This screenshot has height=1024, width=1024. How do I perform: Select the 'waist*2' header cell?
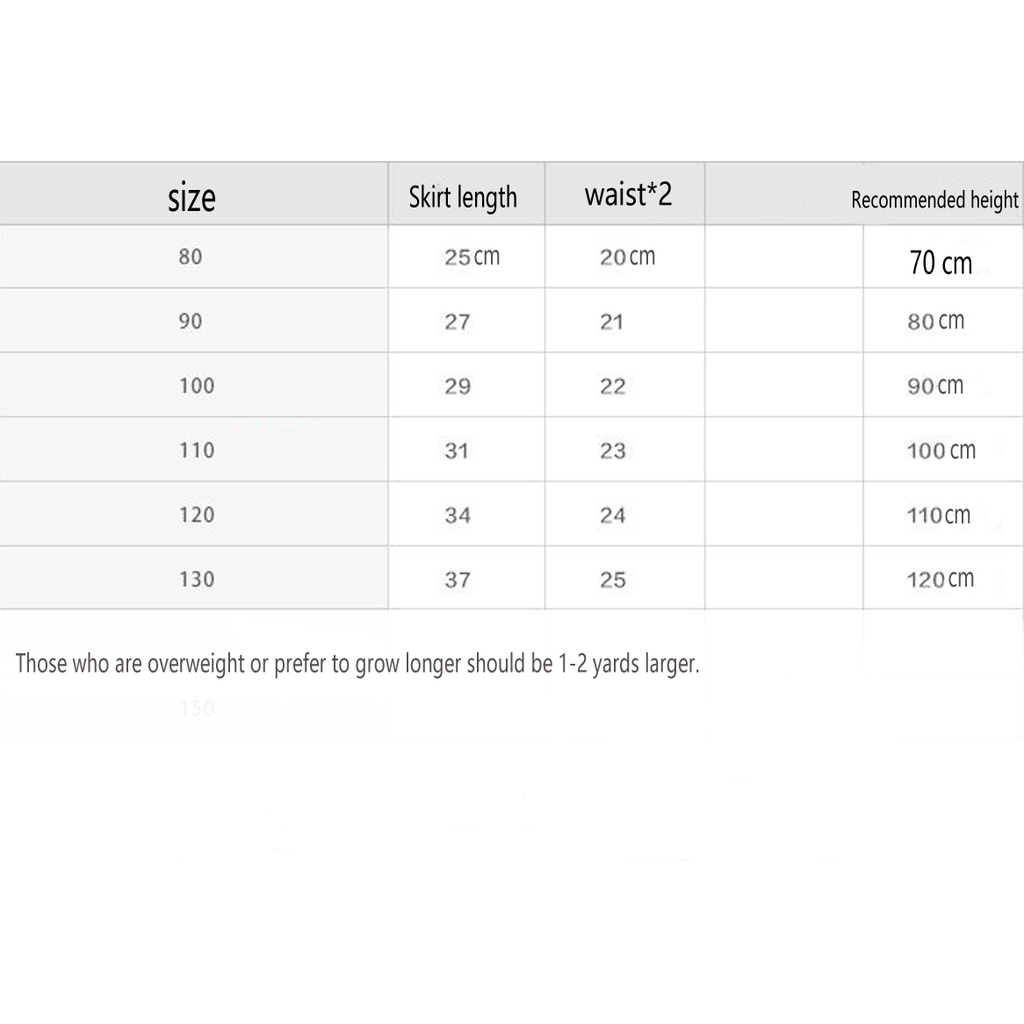pyautogui.click(x=628, y=194)
